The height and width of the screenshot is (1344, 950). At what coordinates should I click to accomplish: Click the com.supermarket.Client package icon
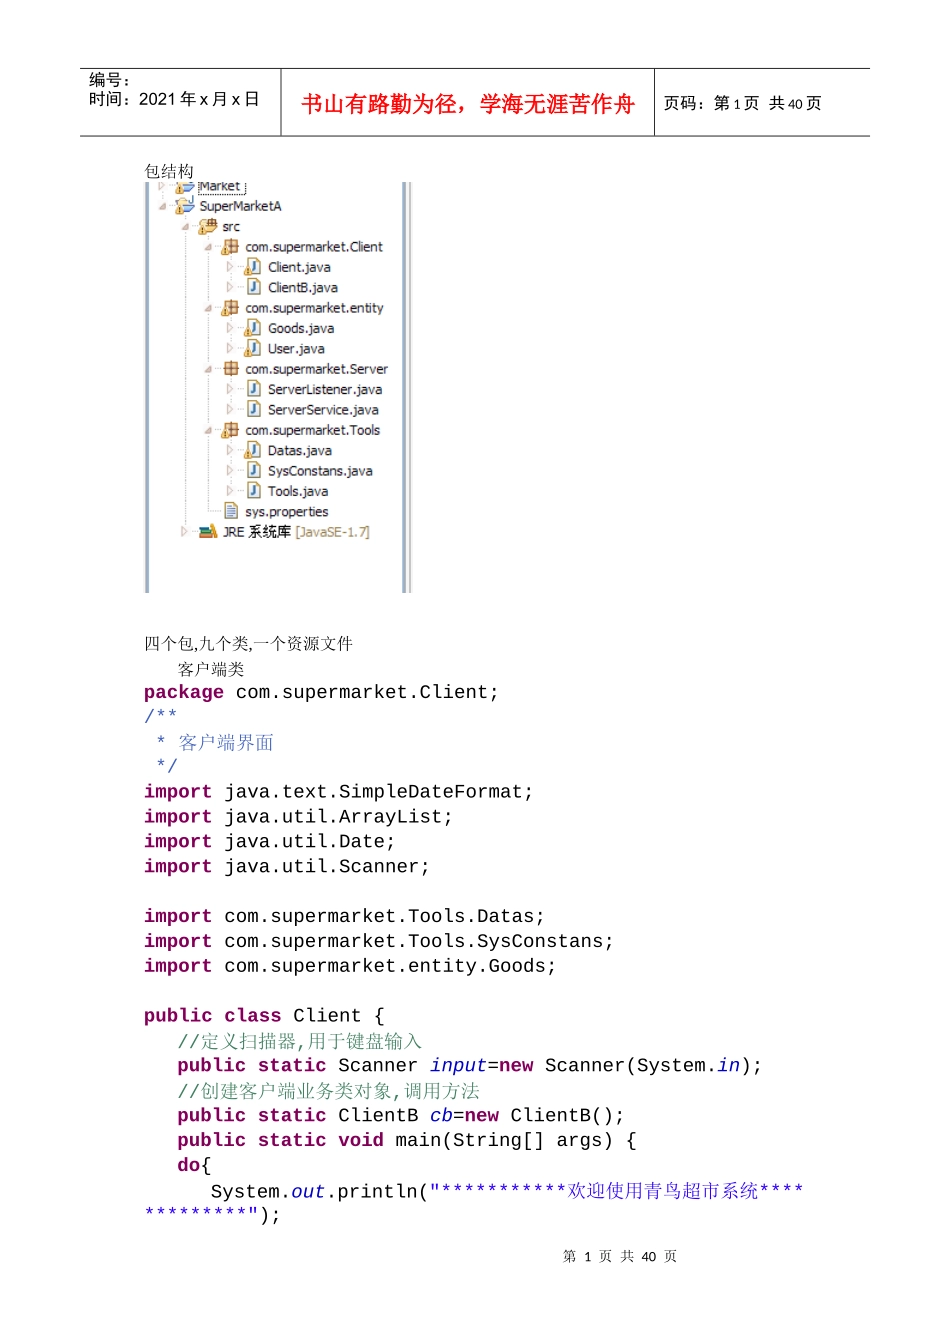coord(231,247)
